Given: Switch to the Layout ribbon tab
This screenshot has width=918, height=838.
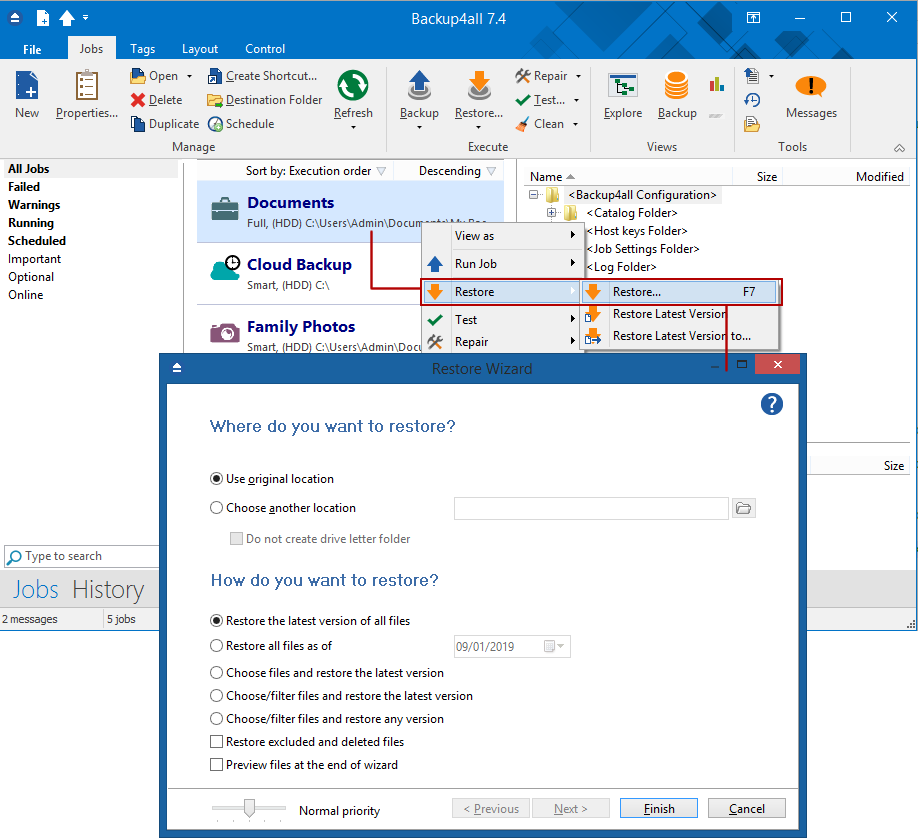Looking at the screenshot, I should click(199, 48).
